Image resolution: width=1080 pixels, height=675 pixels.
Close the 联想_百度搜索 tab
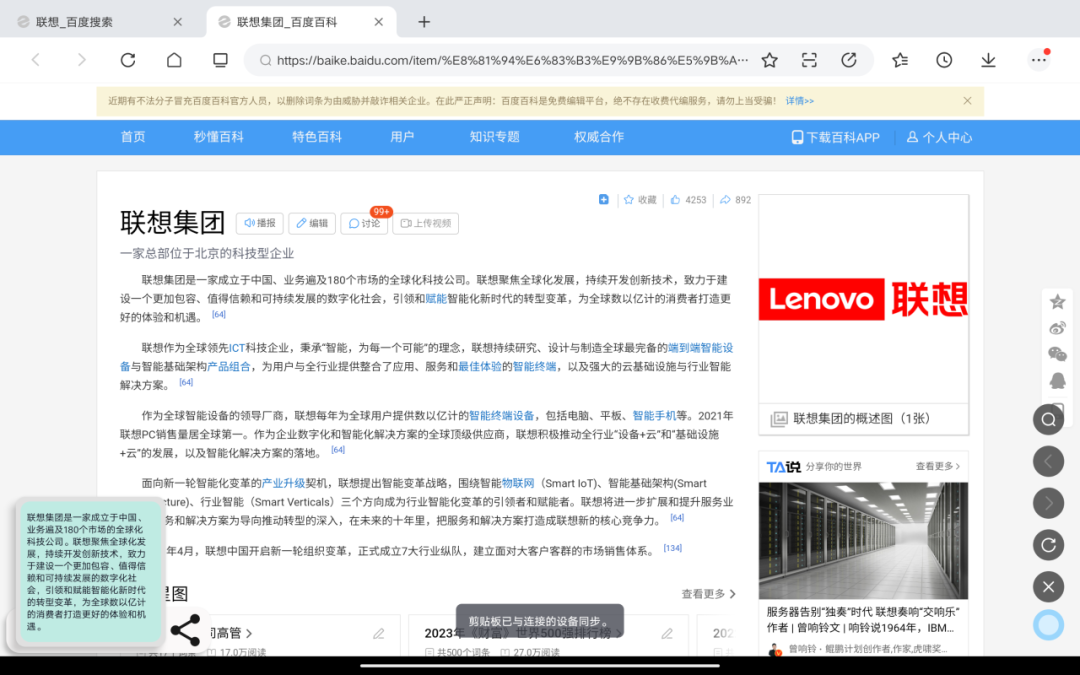[x=178, y=22]
